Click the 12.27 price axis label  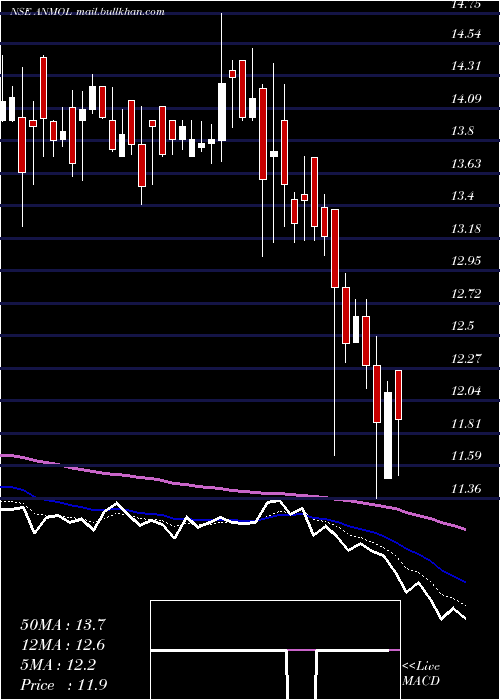(x=466, y=358)
